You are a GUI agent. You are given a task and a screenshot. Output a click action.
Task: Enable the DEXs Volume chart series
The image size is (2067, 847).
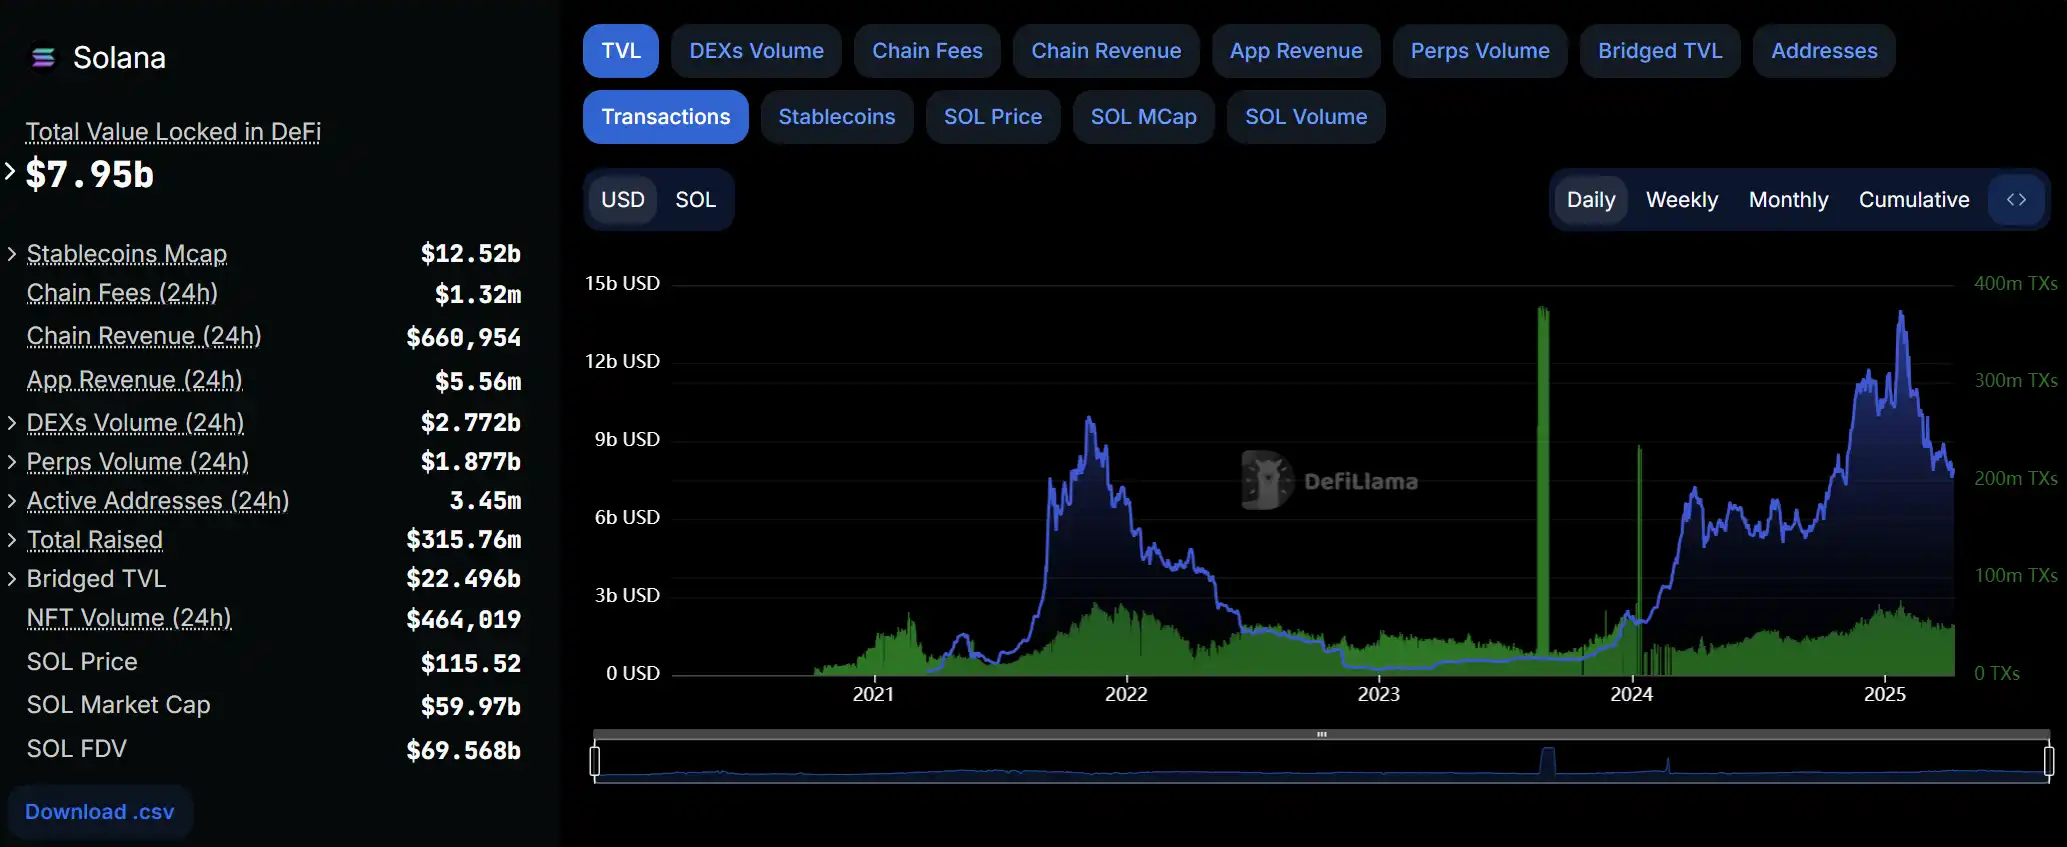(756, 51)
